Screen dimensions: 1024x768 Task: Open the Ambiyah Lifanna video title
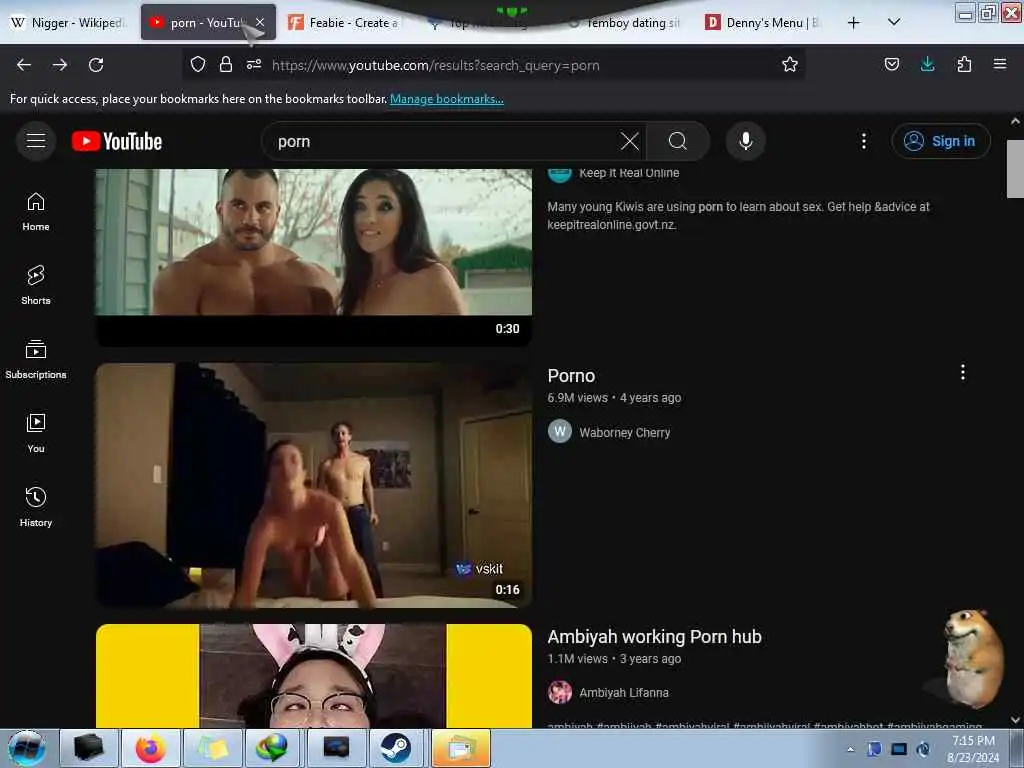tap(654, 637)
